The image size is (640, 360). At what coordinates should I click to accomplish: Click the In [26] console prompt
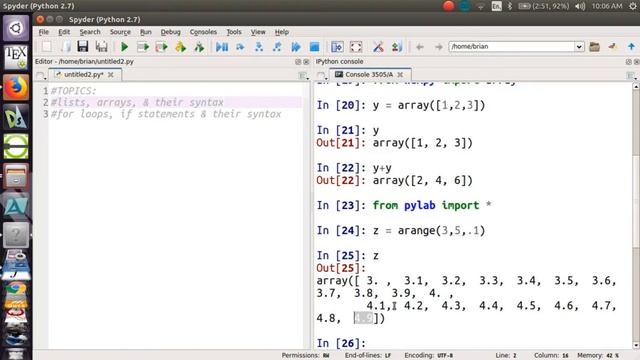click(341, 343)
